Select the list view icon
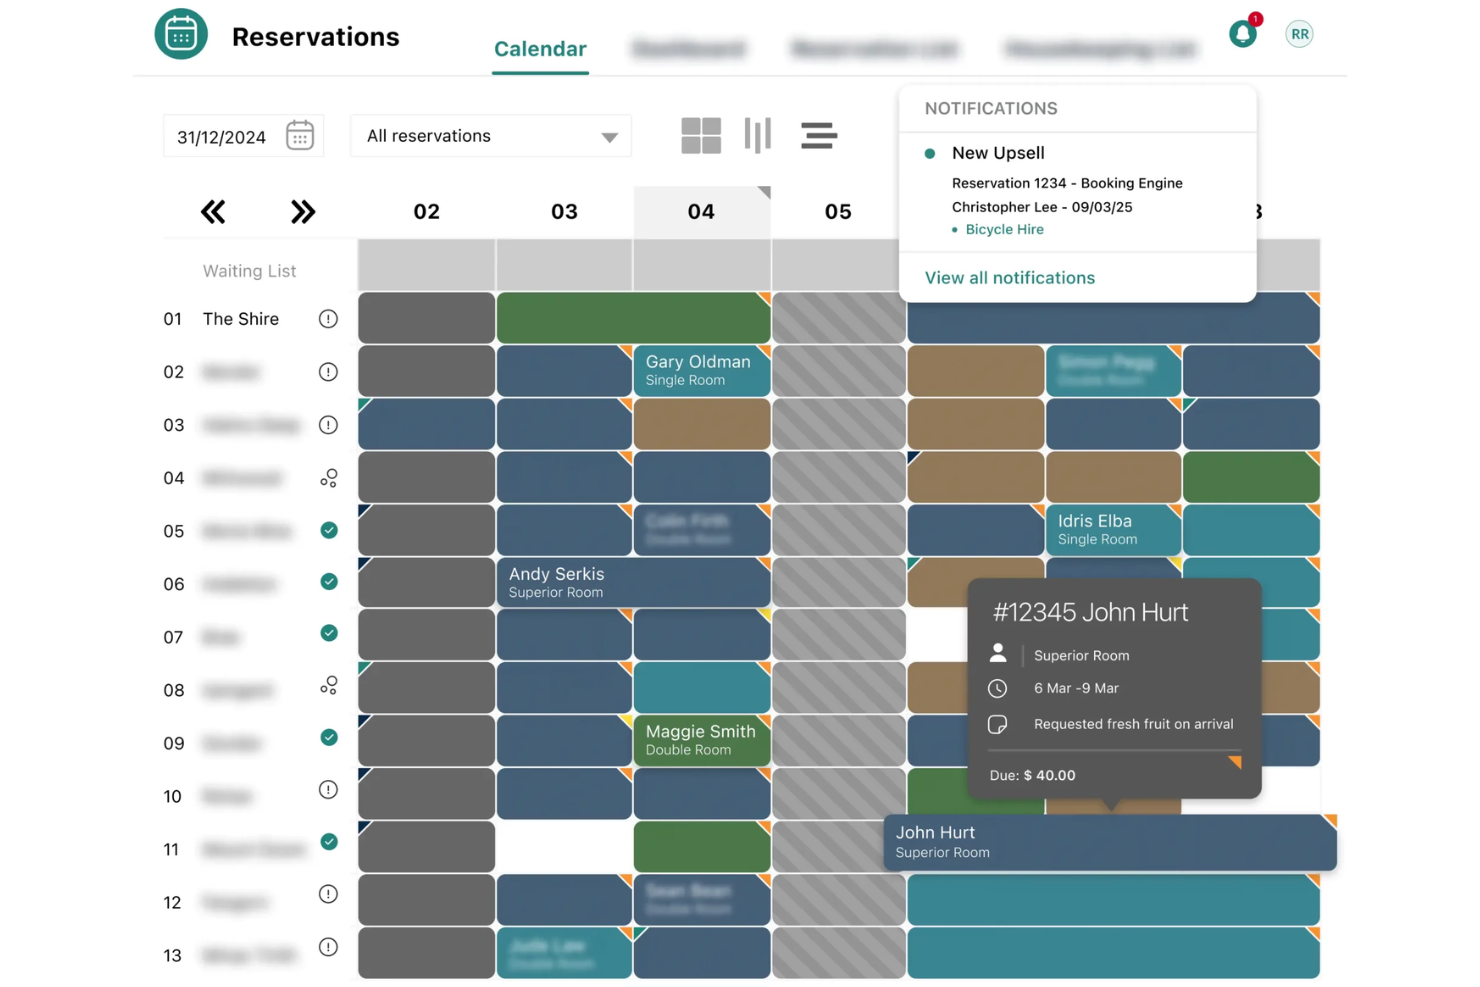The height and width of the screenshot is (987, 1480). (x=819, y=135)
